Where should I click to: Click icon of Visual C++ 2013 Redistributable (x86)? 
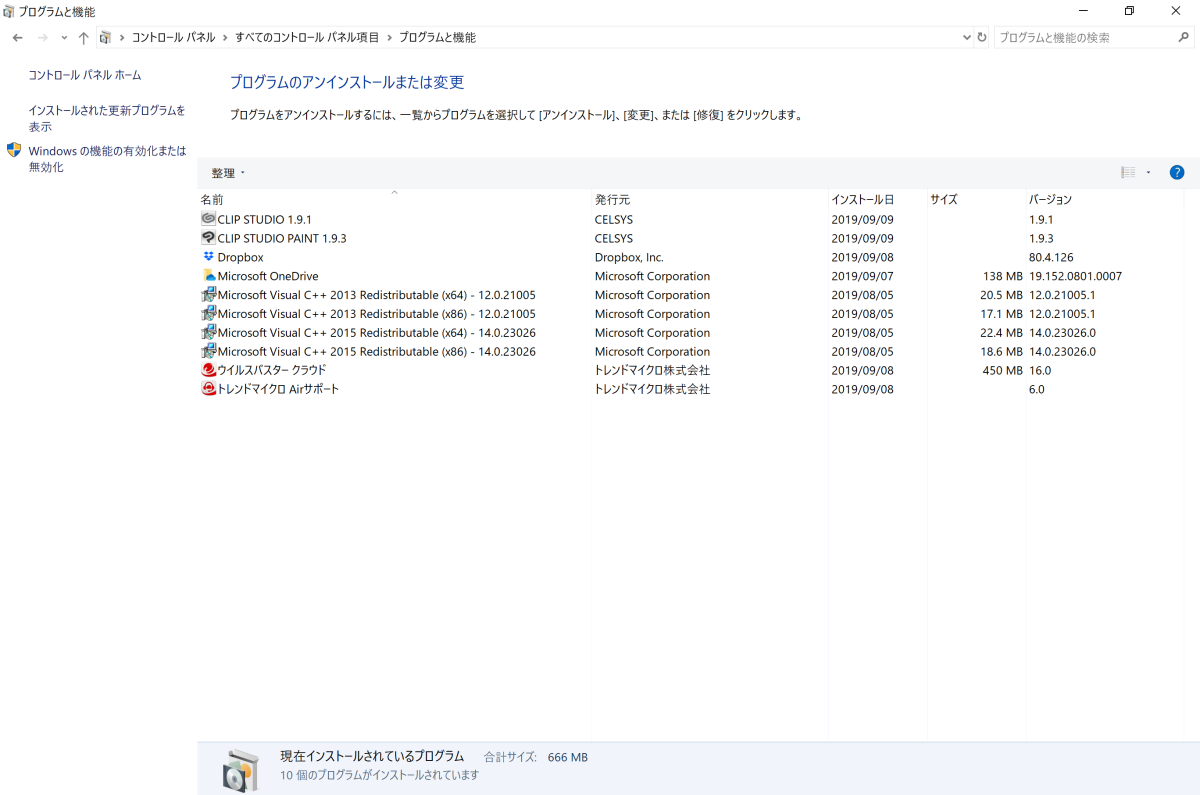click(208, 314)
